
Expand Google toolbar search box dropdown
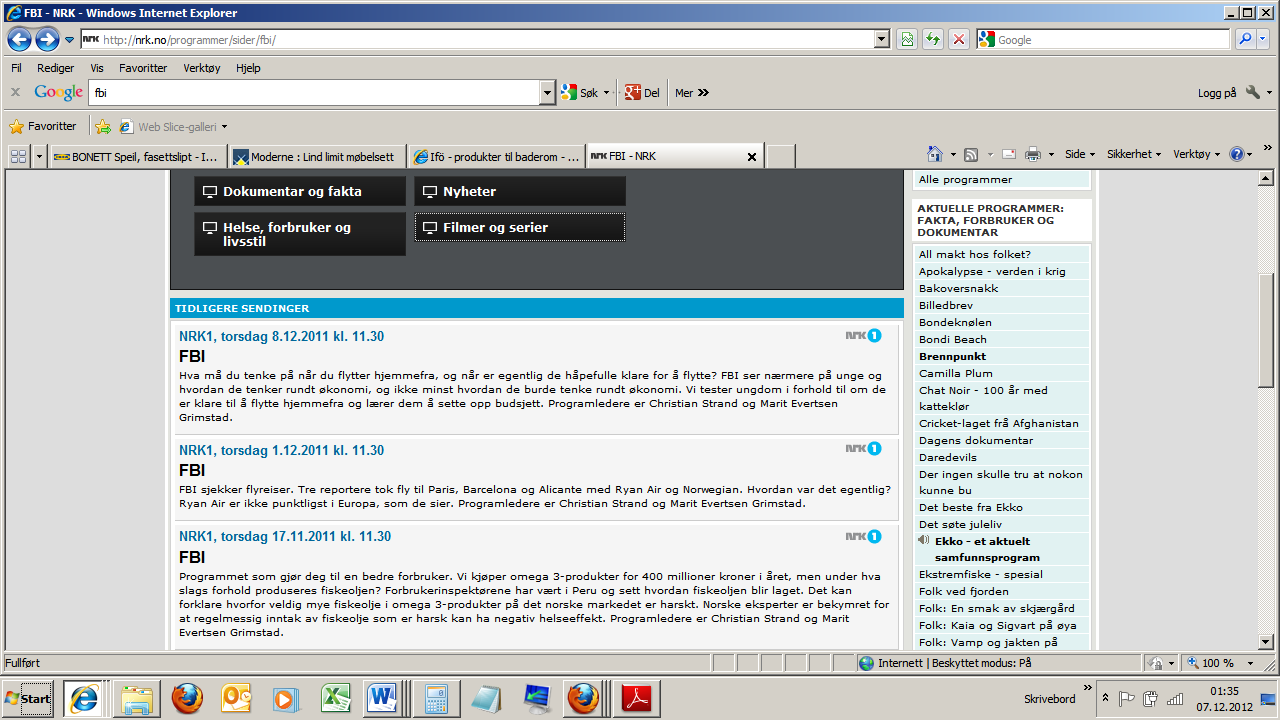547,92
